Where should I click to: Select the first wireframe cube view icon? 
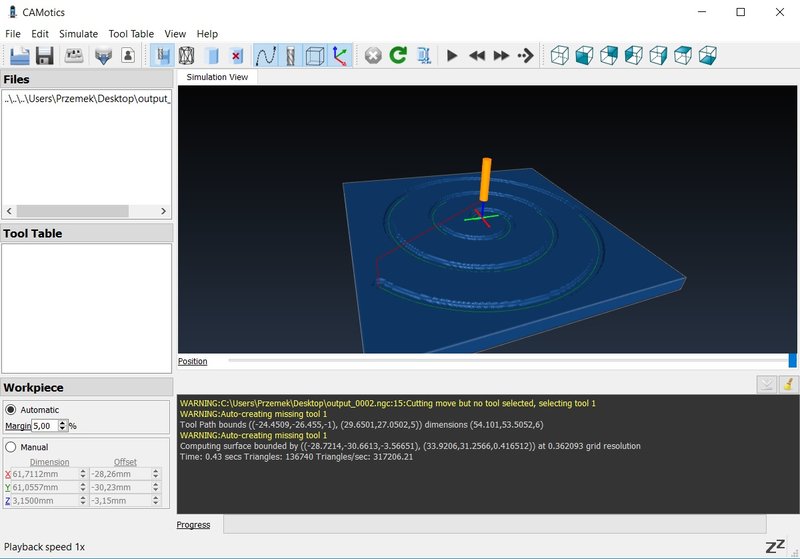560,55
